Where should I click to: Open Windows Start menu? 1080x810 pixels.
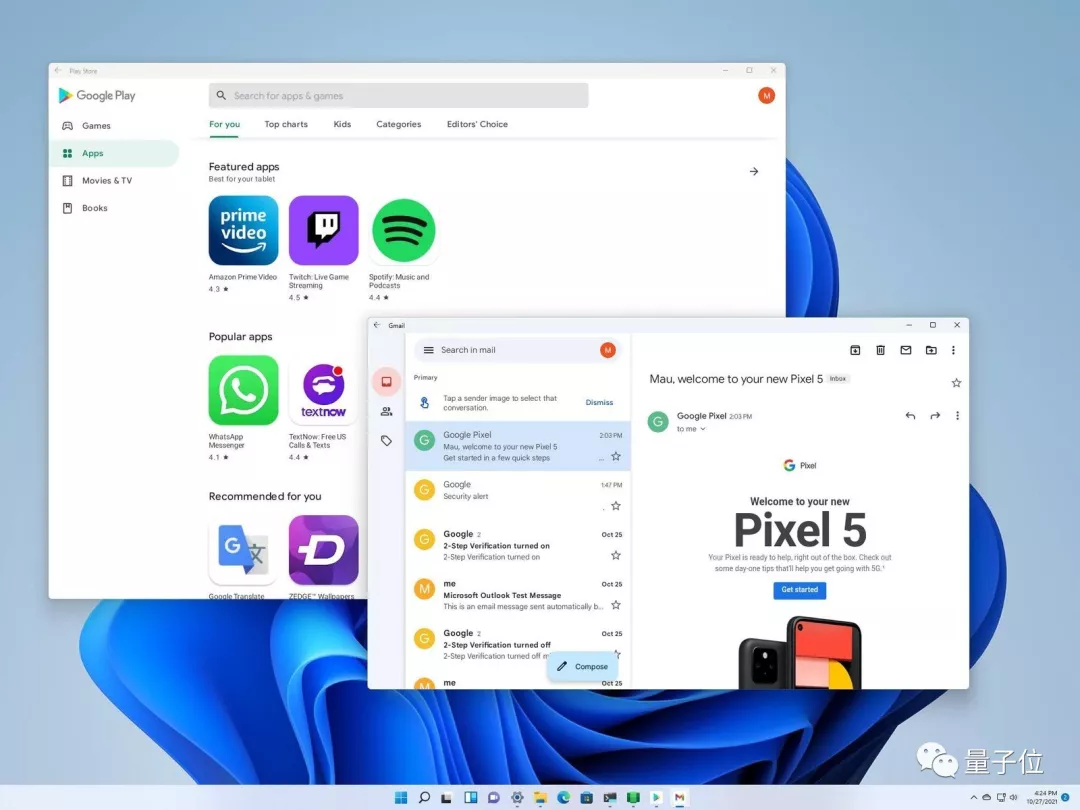click(x=401, y=798)
